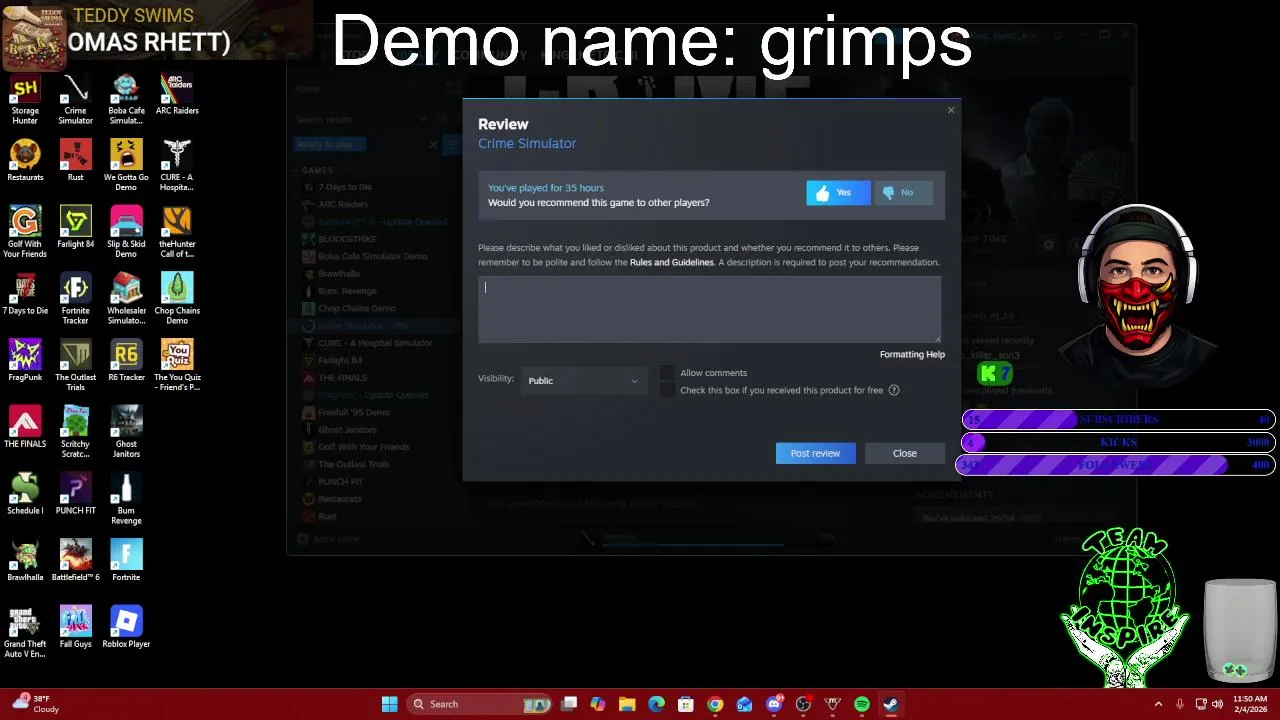Open the weather widget showing 38°F Cloudy
1280x720 pixels.
[x=38, y=704]
